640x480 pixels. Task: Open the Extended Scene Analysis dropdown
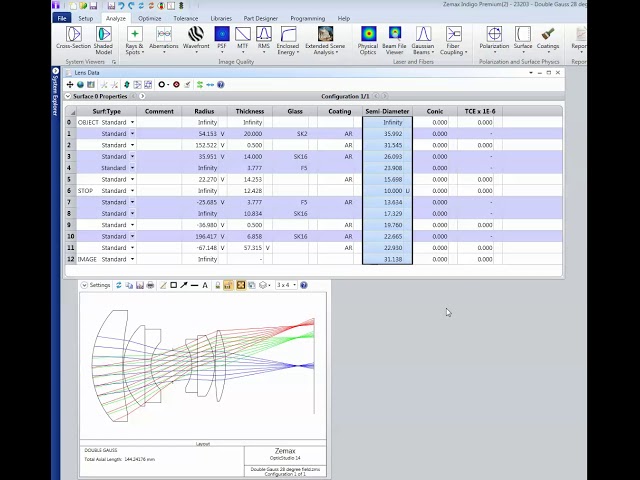point(325,40)
